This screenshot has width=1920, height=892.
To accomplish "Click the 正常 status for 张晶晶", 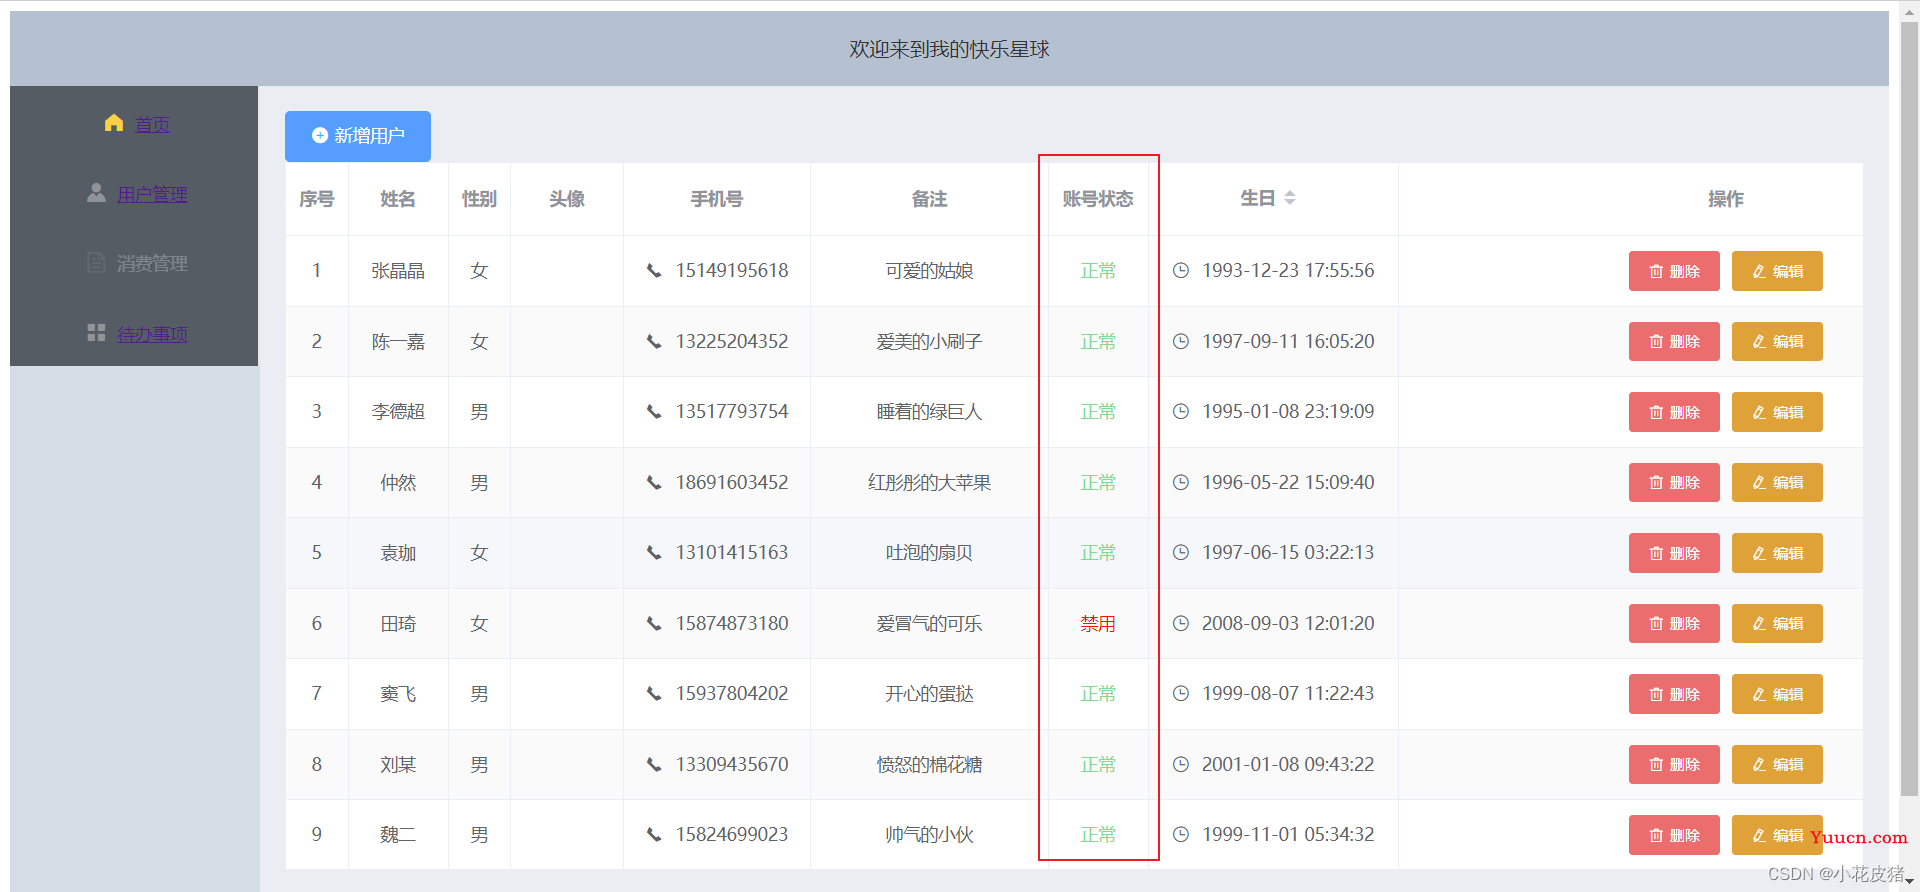I will tap(1098, 271).
